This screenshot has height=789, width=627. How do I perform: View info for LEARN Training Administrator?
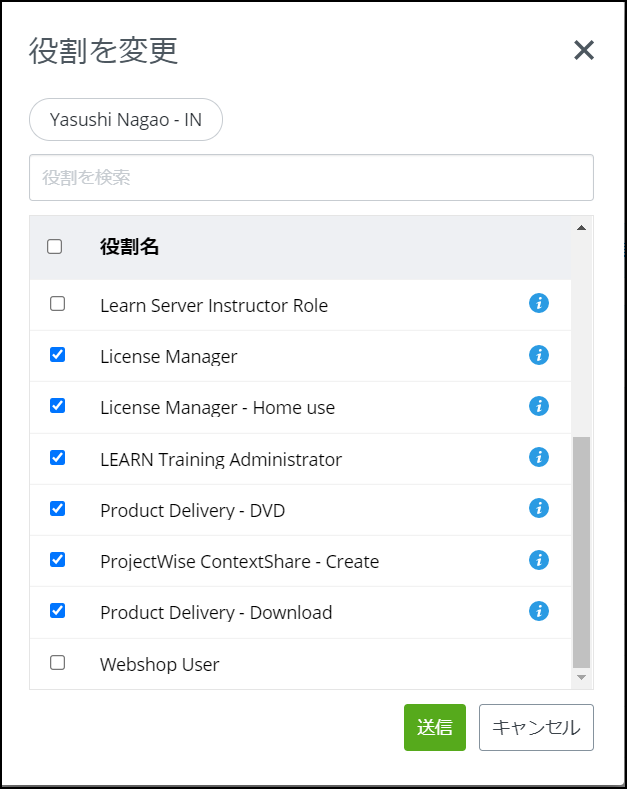pos(538,457)
